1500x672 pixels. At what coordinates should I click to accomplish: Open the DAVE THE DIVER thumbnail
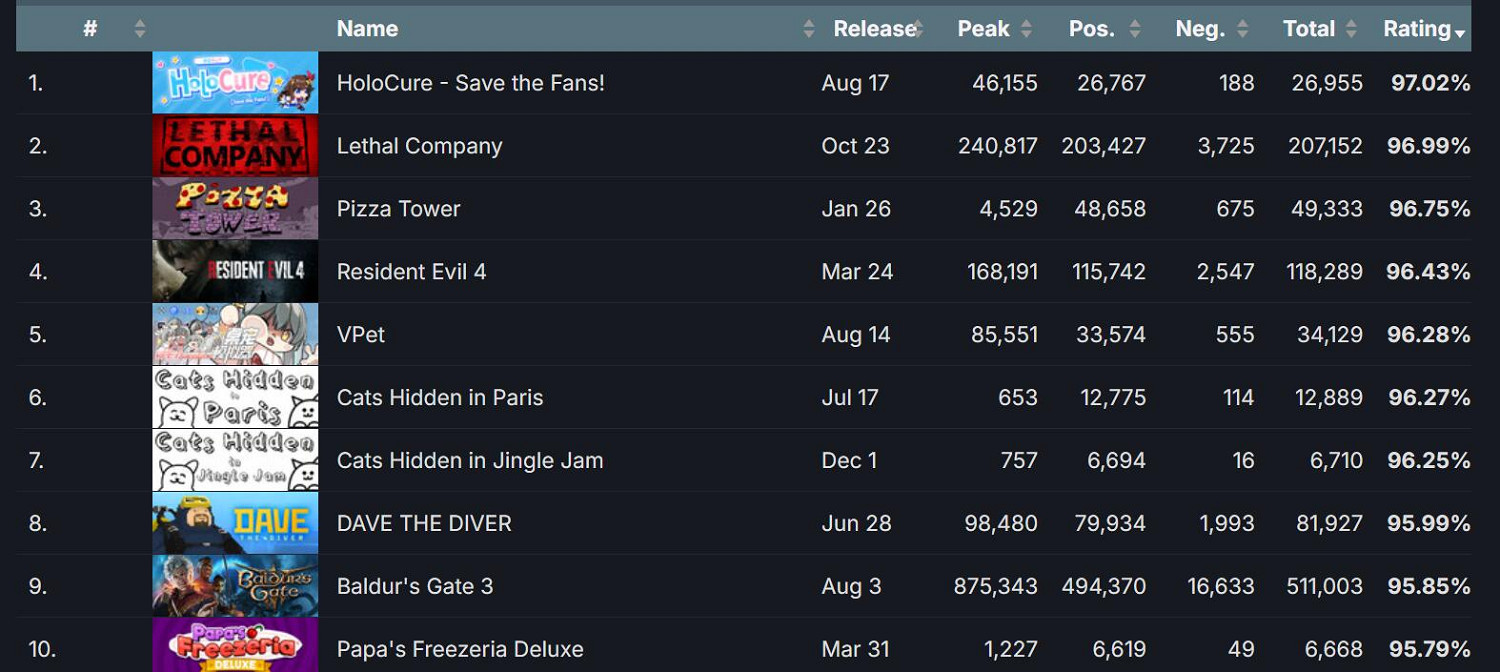[235, 523]
